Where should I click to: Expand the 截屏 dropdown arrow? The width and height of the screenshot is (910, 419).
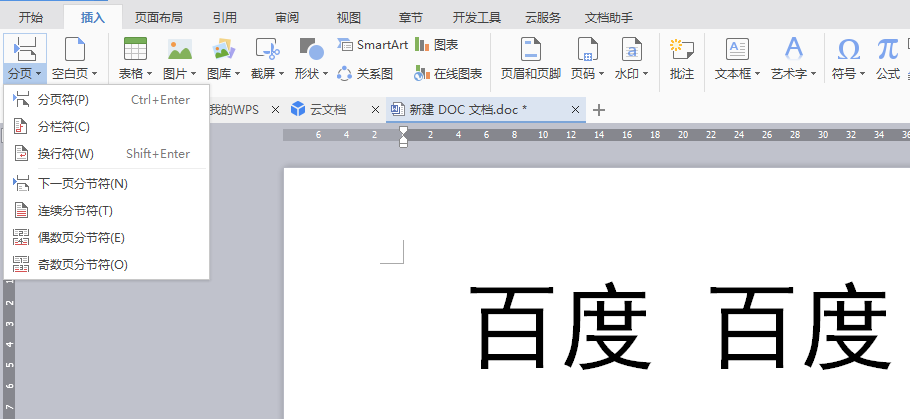[281, 74]
